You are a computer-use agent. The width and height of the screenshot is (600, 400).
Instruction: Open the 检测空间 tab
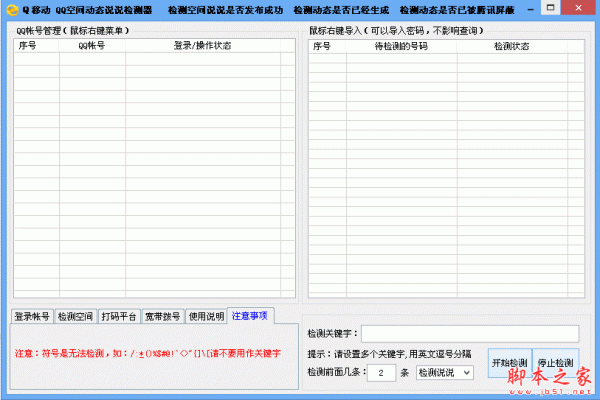click(x=75, y=317)
